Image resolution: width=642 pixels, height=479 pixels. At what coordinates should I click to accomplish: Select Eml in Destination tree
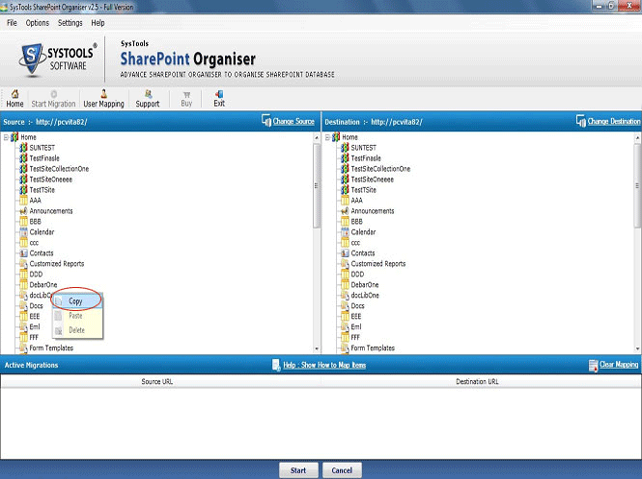[356, 327]
